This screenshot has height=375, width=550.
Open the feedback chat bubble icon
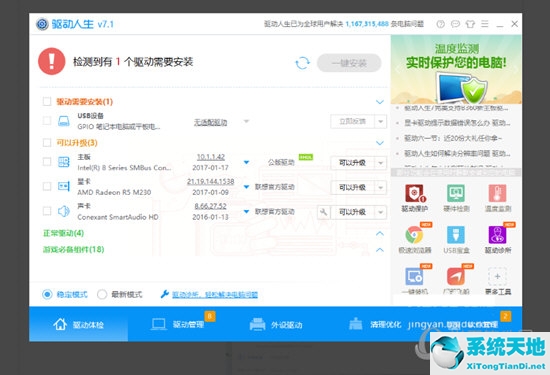[x=455, y=24]
